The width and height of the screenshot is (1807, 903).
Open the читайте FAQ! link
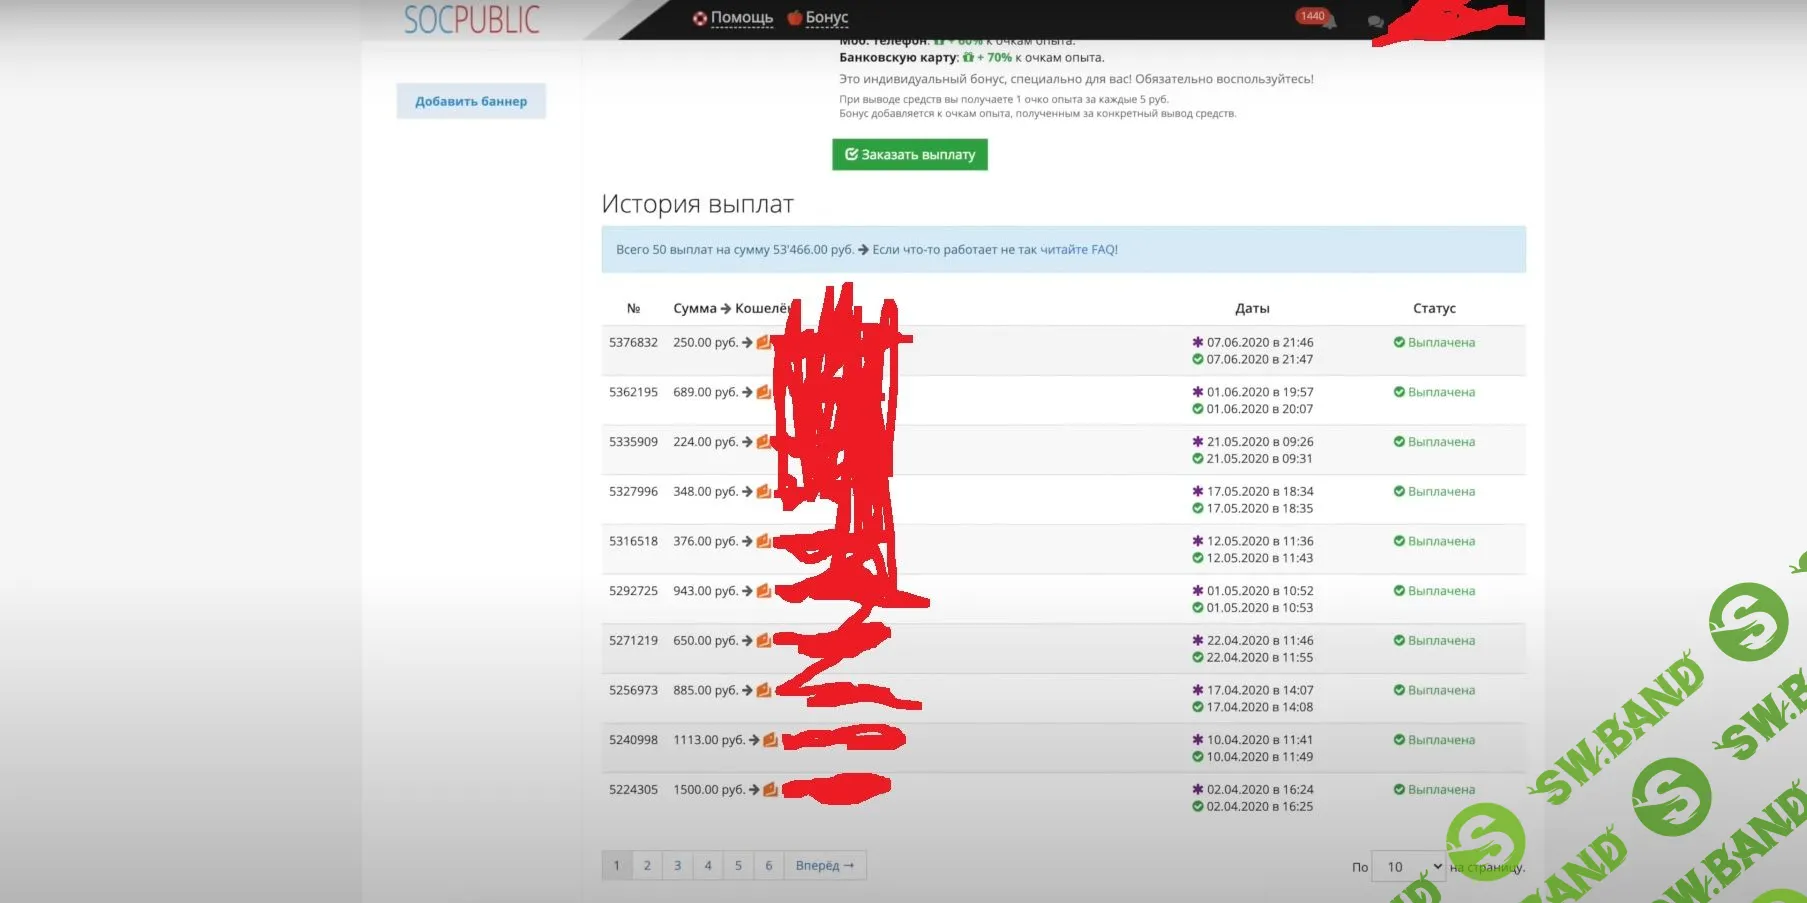pos(1079,249)
